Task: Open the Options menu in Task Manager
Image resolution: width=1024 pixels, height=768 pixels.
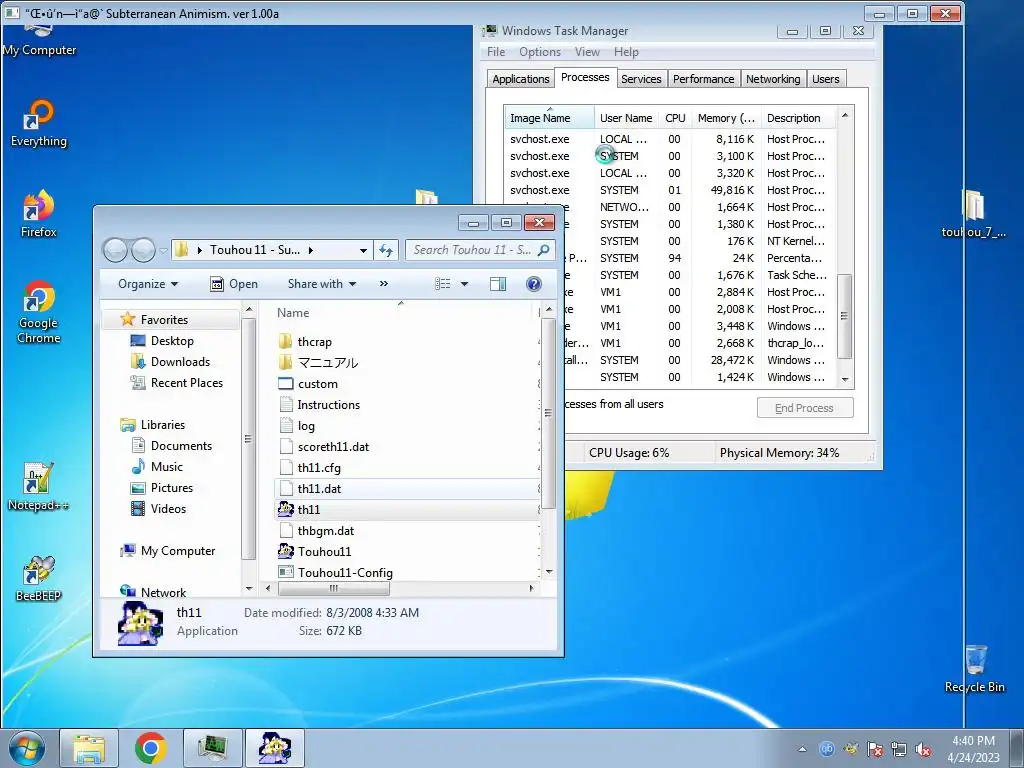Action: tap(539, 52)
